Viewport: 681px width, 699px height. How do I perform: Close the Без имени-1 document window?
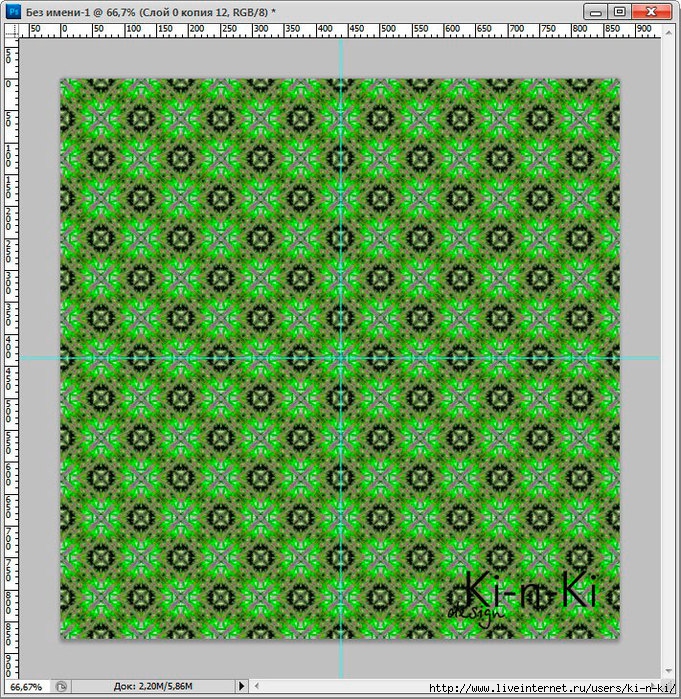(x=652, y=12)
